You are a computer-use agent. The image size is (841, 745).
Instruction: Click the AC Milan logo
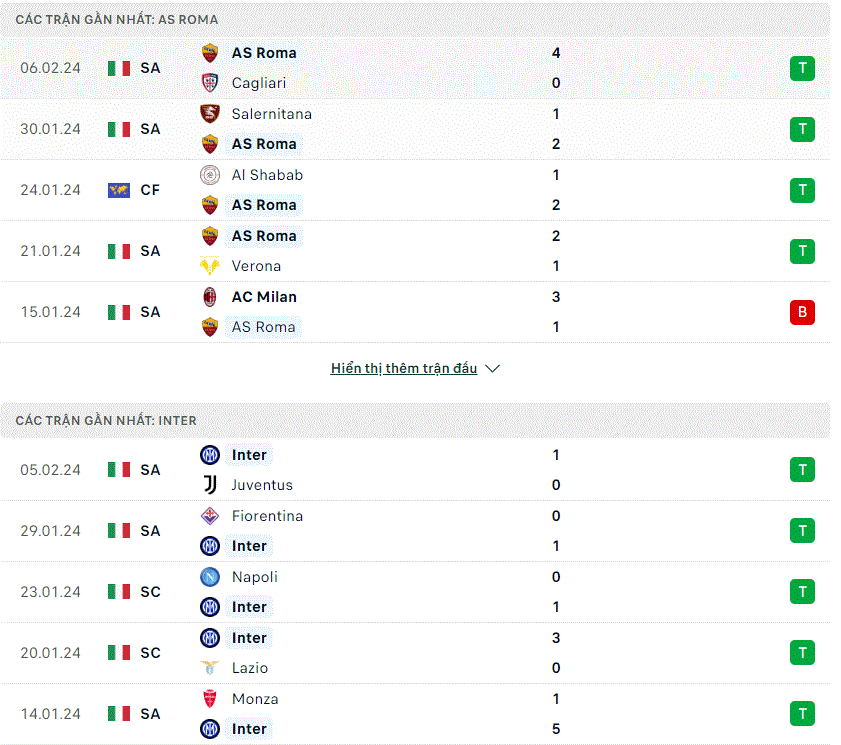[210, 297]
